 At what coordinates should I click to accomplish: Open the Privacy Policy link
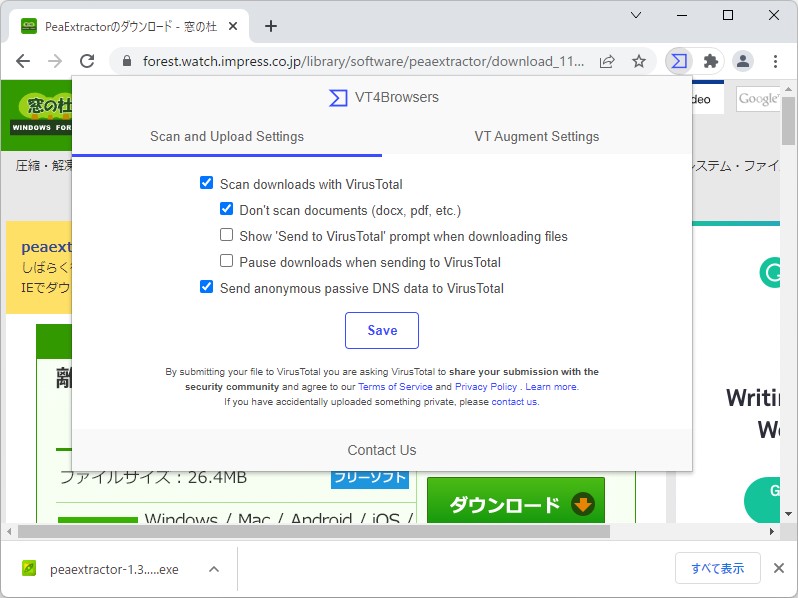coord(486,387)
